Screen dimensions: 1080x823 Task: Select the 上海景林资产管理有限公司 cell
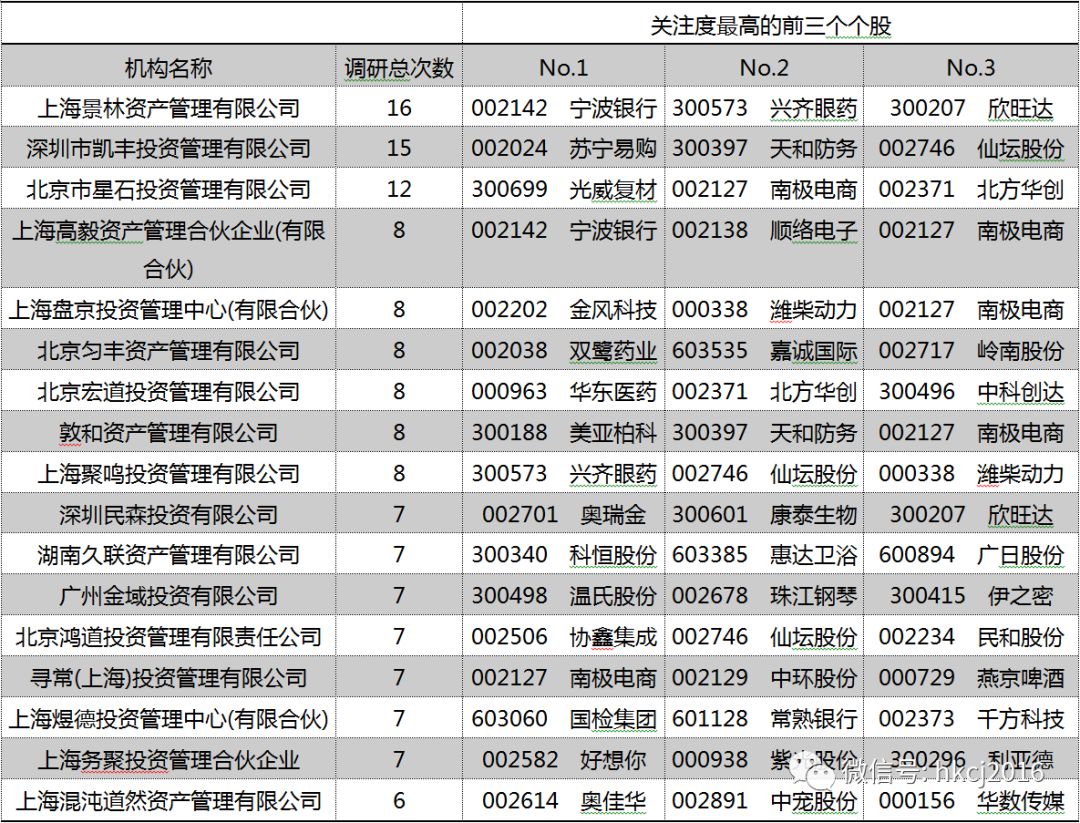click(168, 107)
